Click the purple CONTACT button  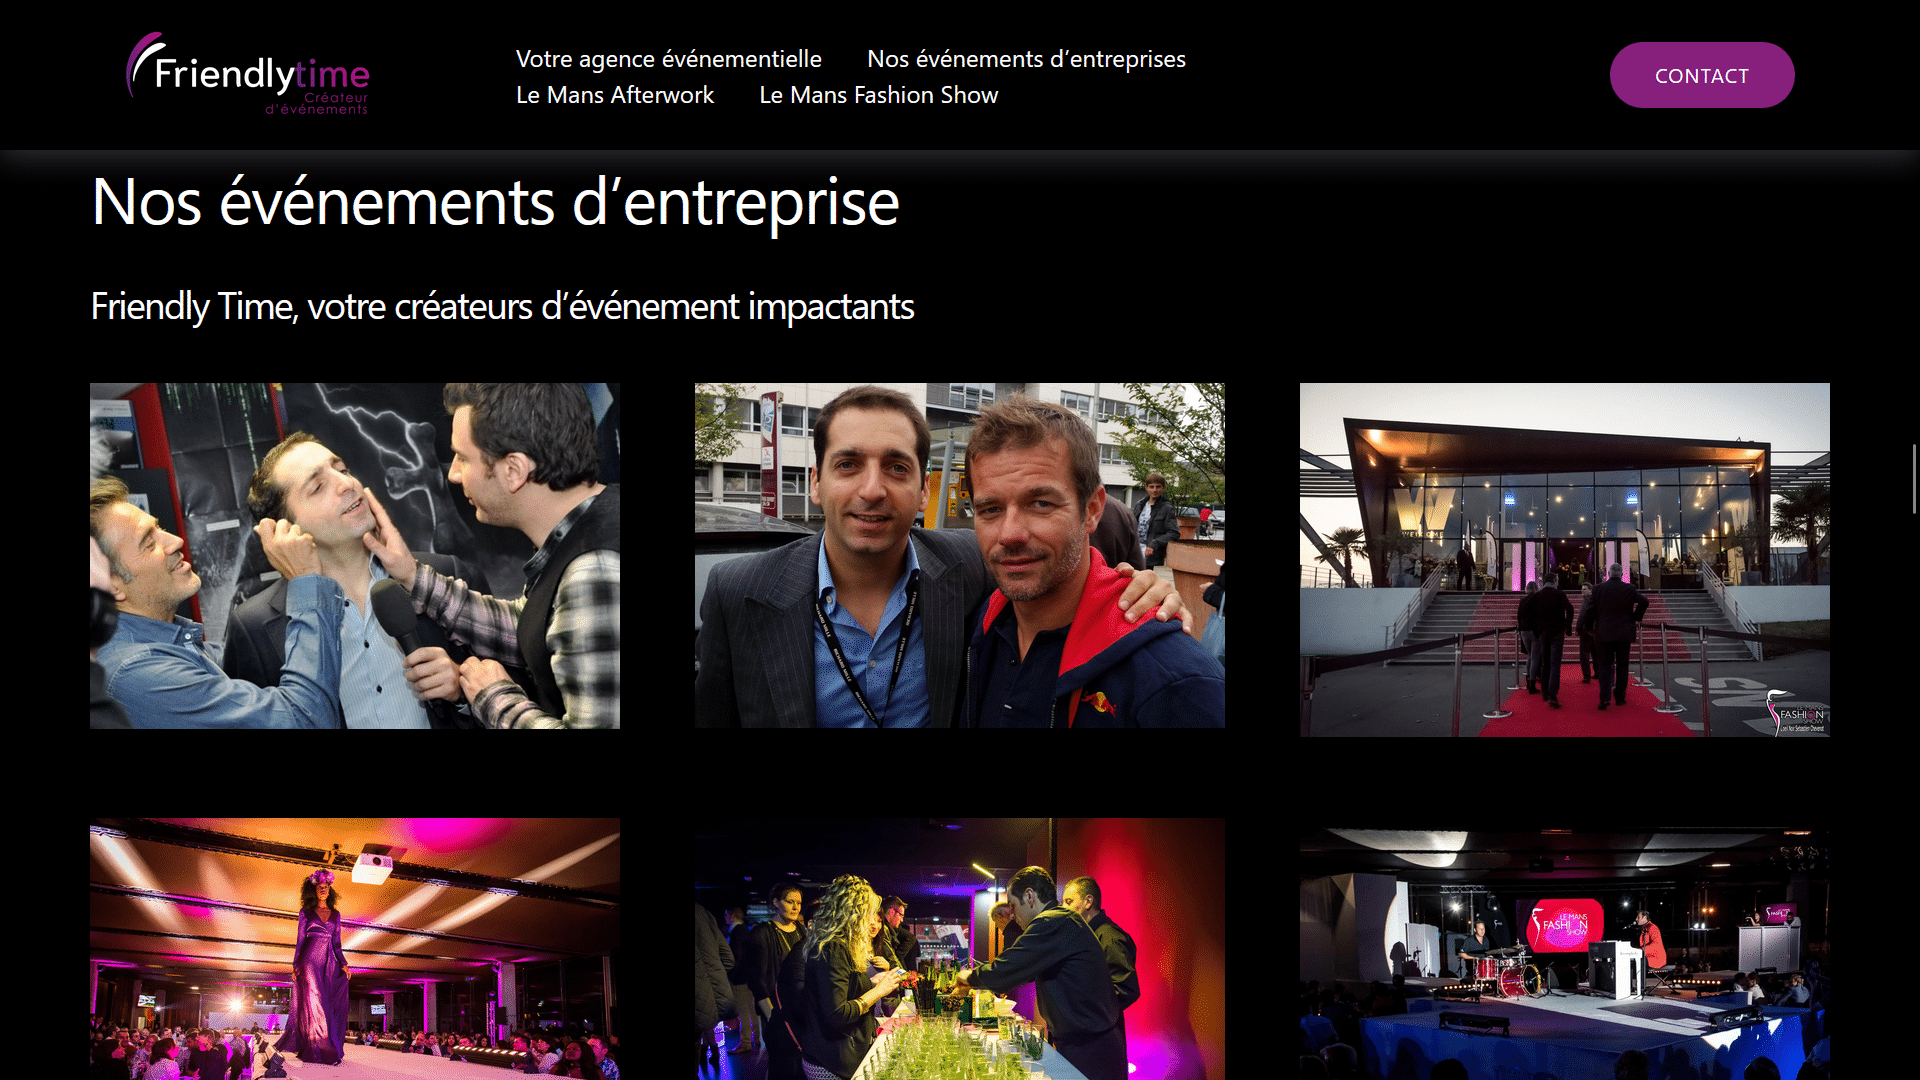pos(1701,75)
